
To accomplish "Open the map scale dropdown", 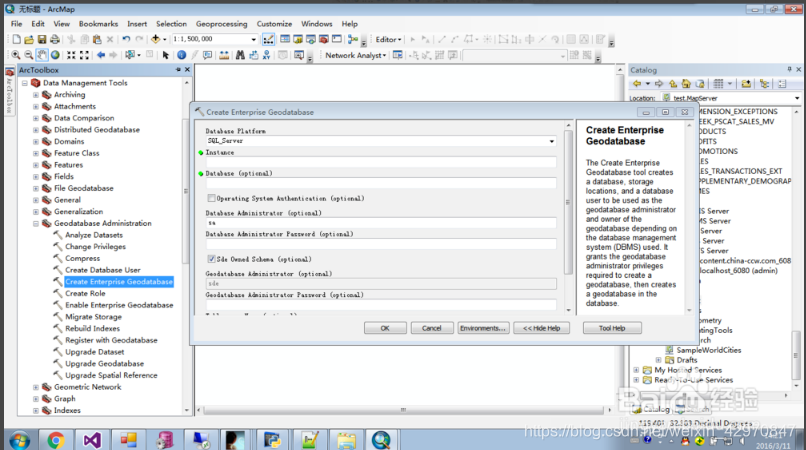I will coord(253,39).
